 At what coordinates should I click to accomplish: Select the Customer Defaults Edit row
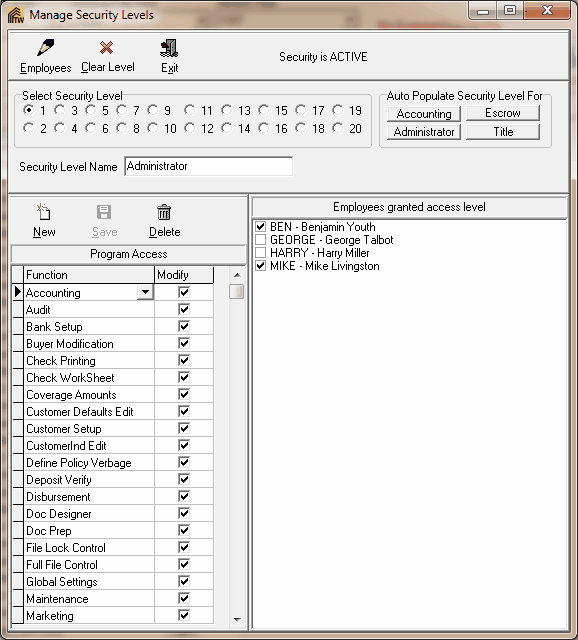click(x=89, y=411)
